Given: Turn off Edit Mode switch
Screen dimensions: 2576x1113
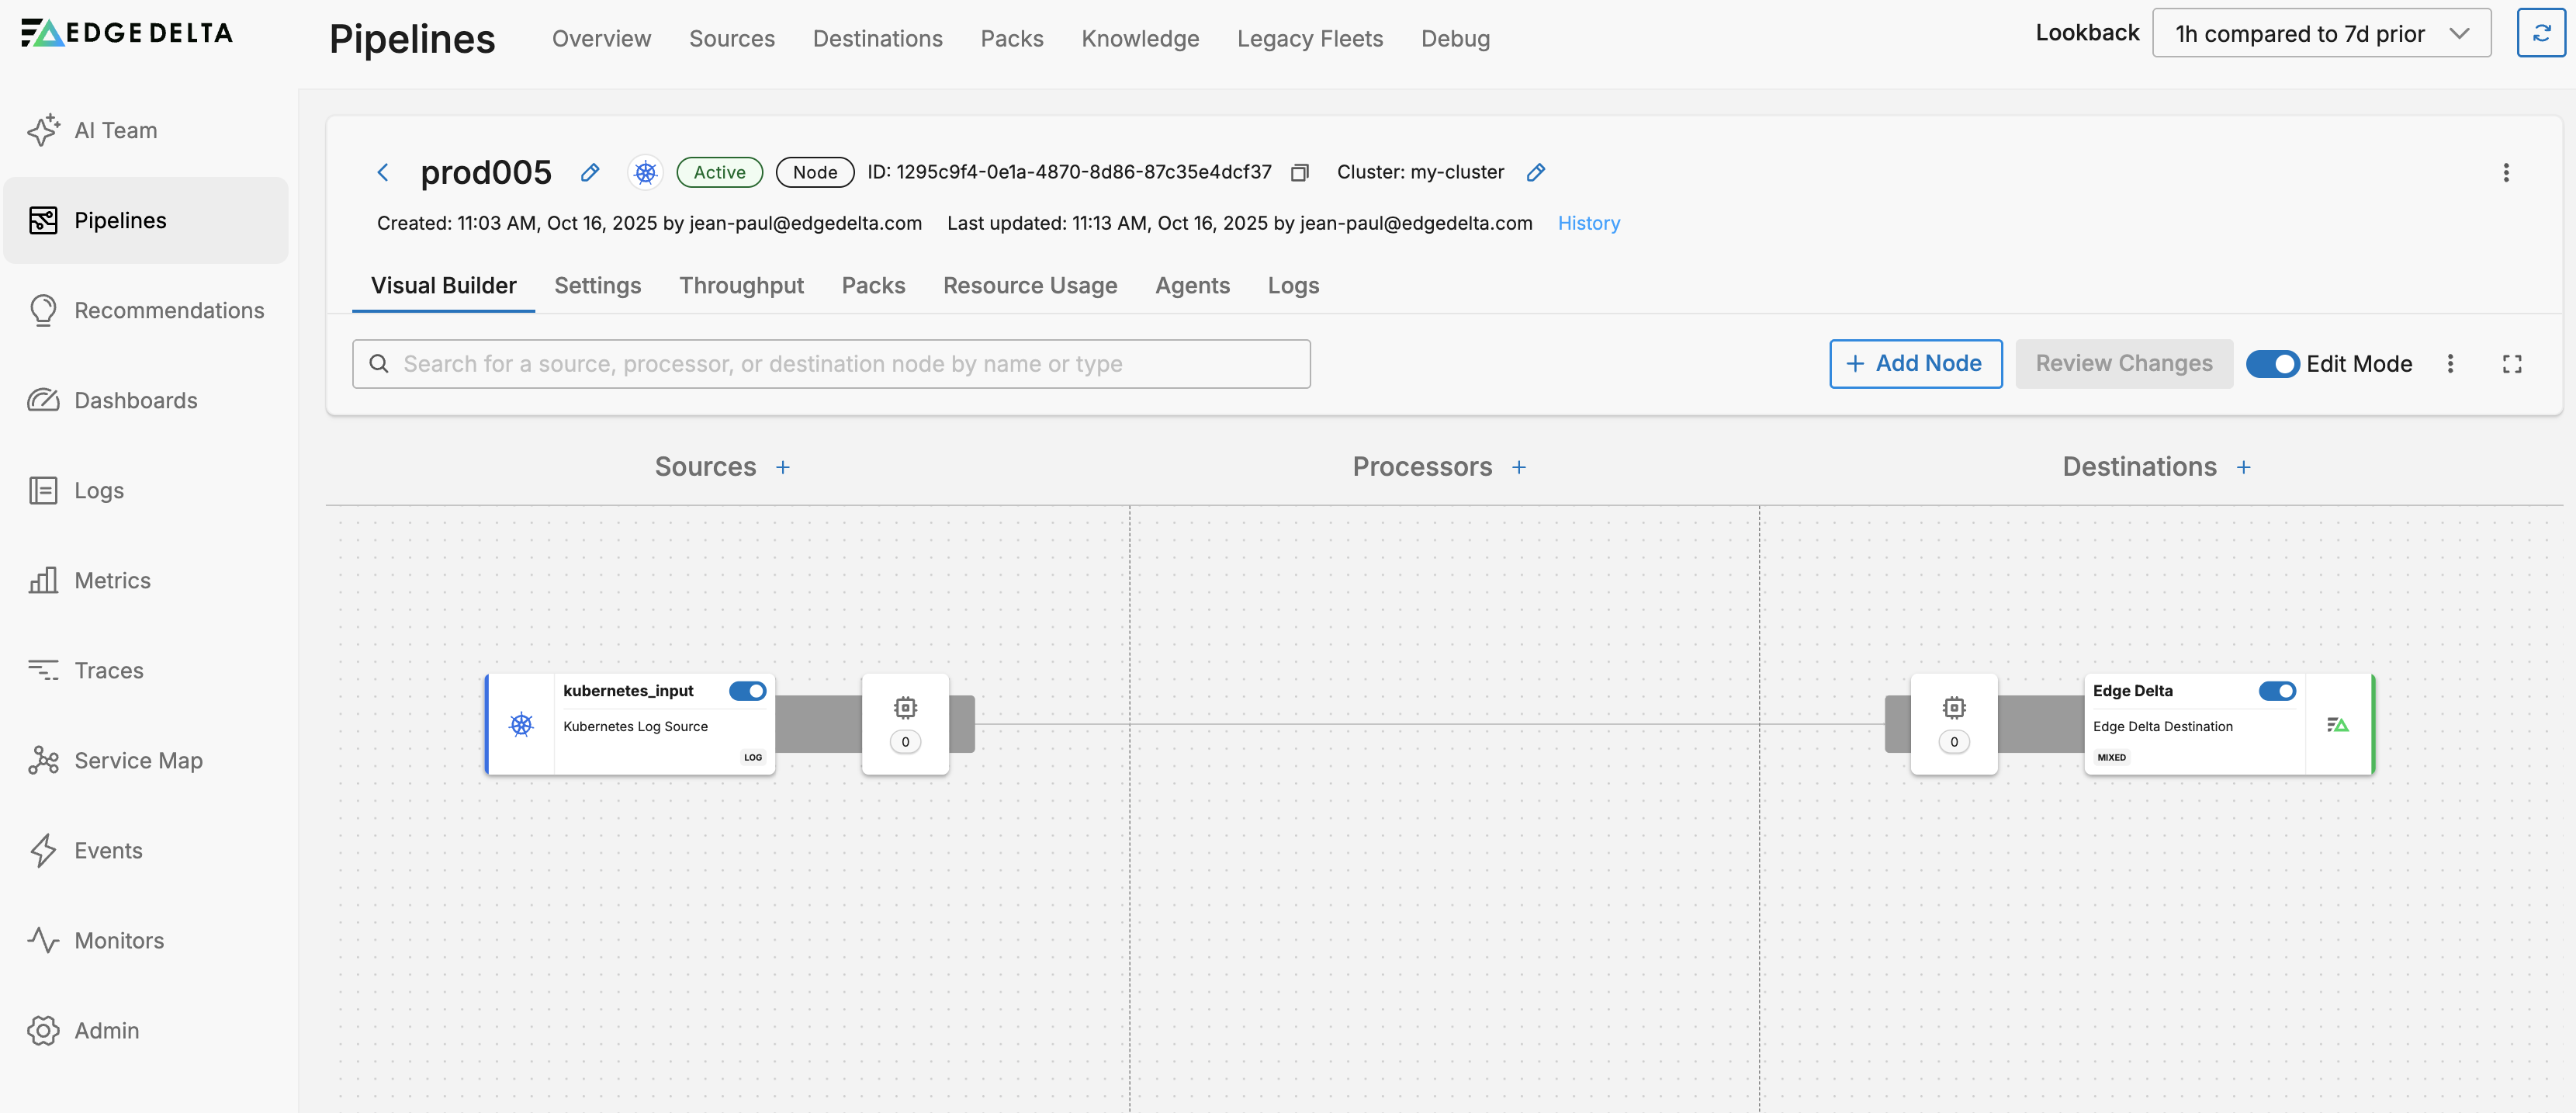Looking at the screenshot, I should coord(2272,364).
